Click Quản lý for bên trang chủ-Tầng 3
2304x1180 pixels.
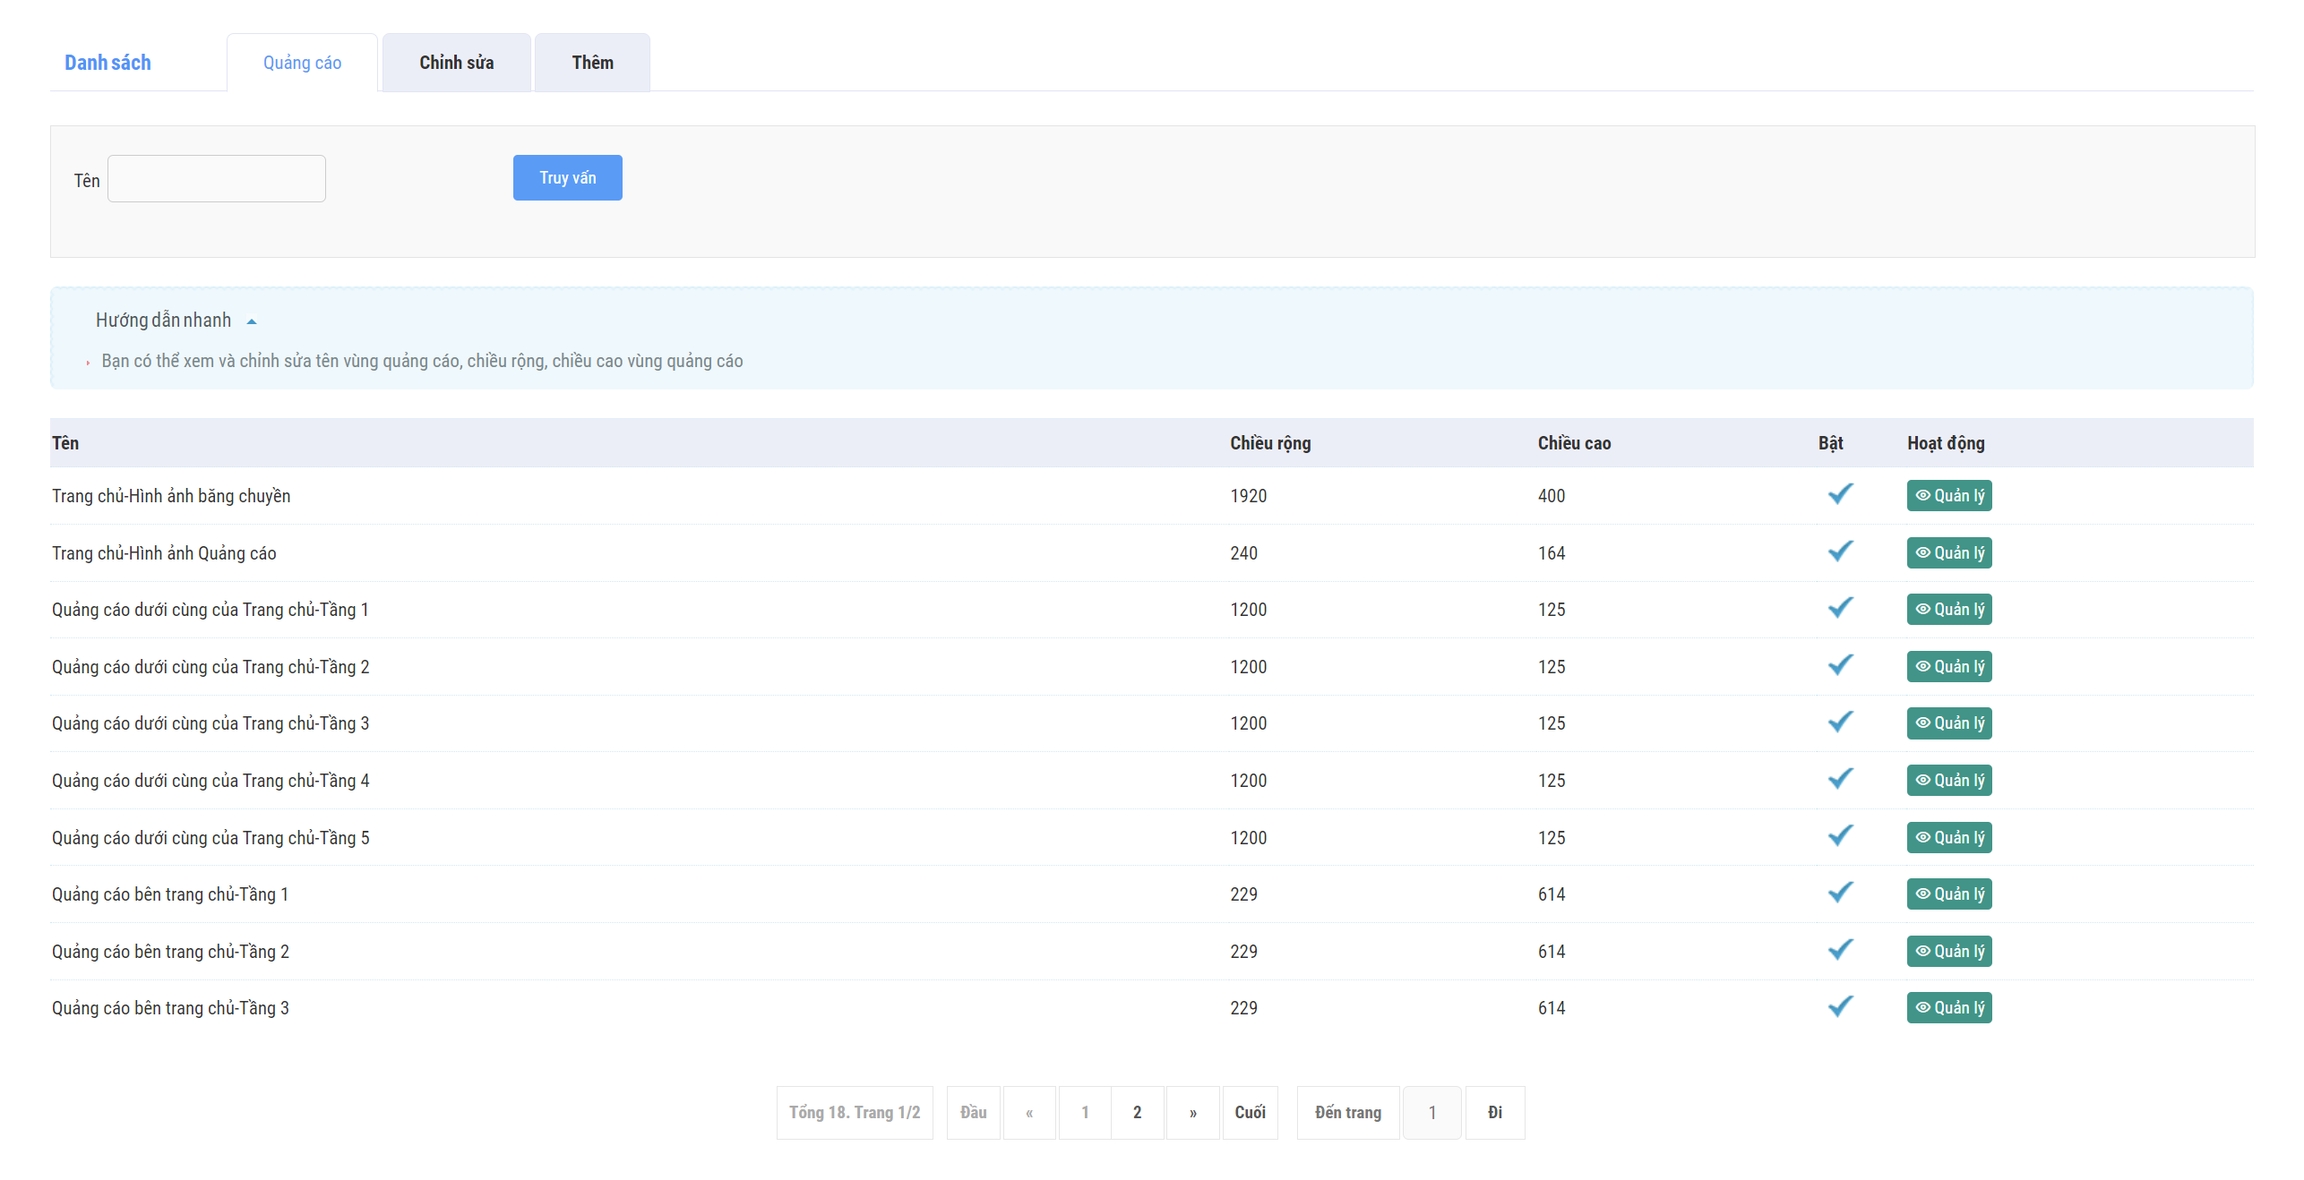coord(1948,1008)
